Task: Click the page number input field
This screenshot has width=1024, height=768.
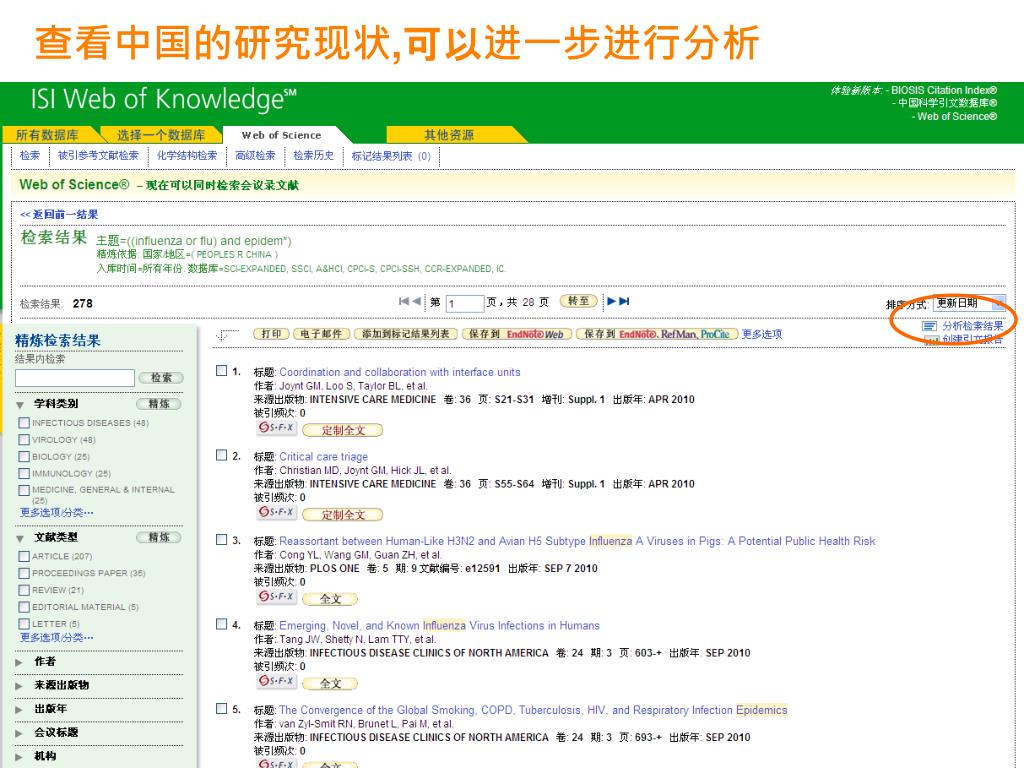Action: pos(465,303)
